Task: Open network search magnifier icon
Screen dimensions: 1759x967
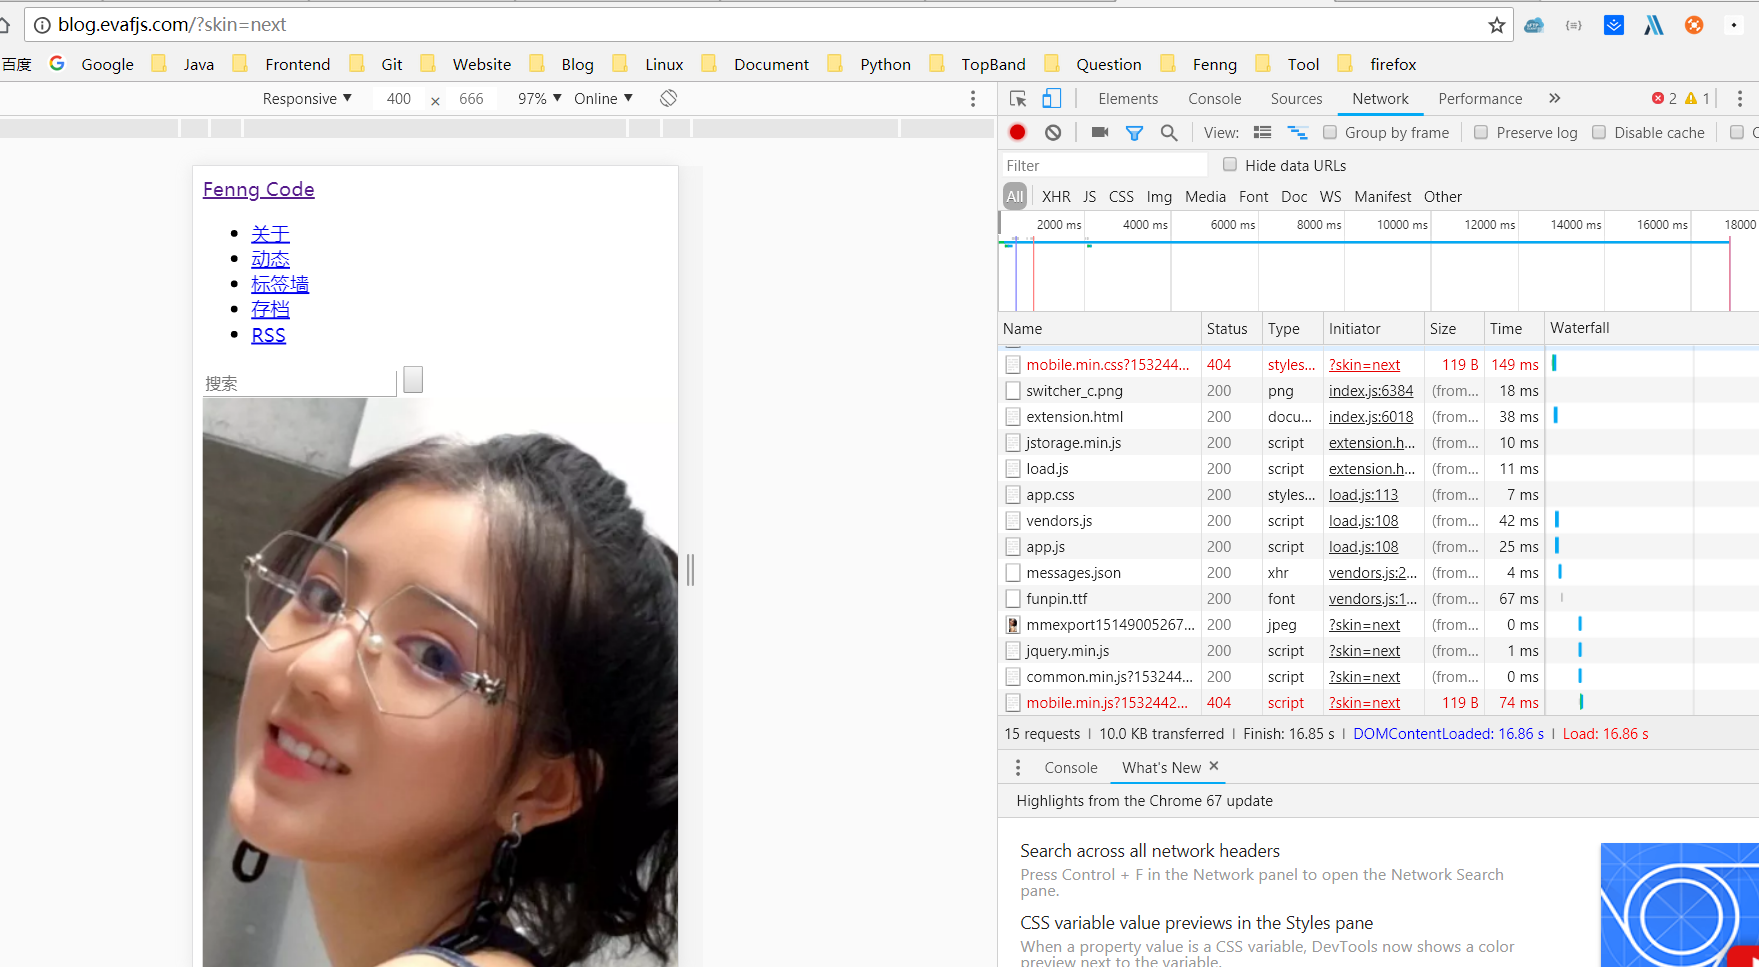Action: click(x=1168, y=132)
